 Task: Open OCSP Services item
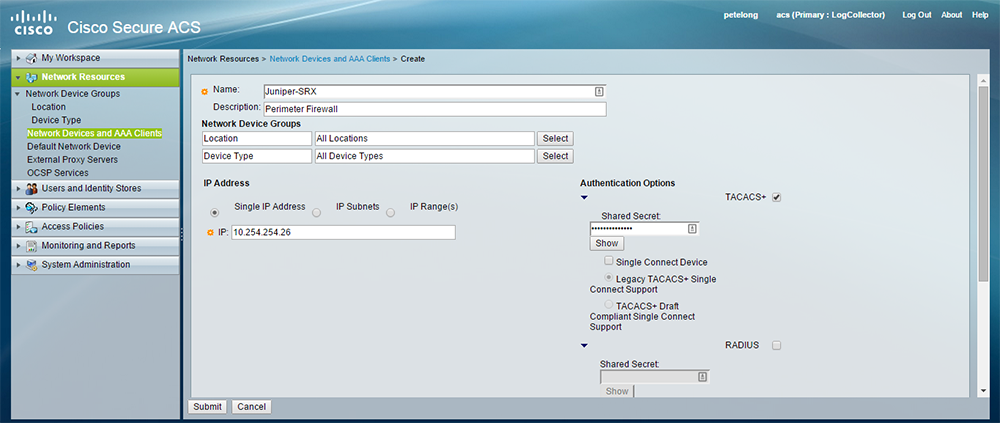[x=57, y=173]
